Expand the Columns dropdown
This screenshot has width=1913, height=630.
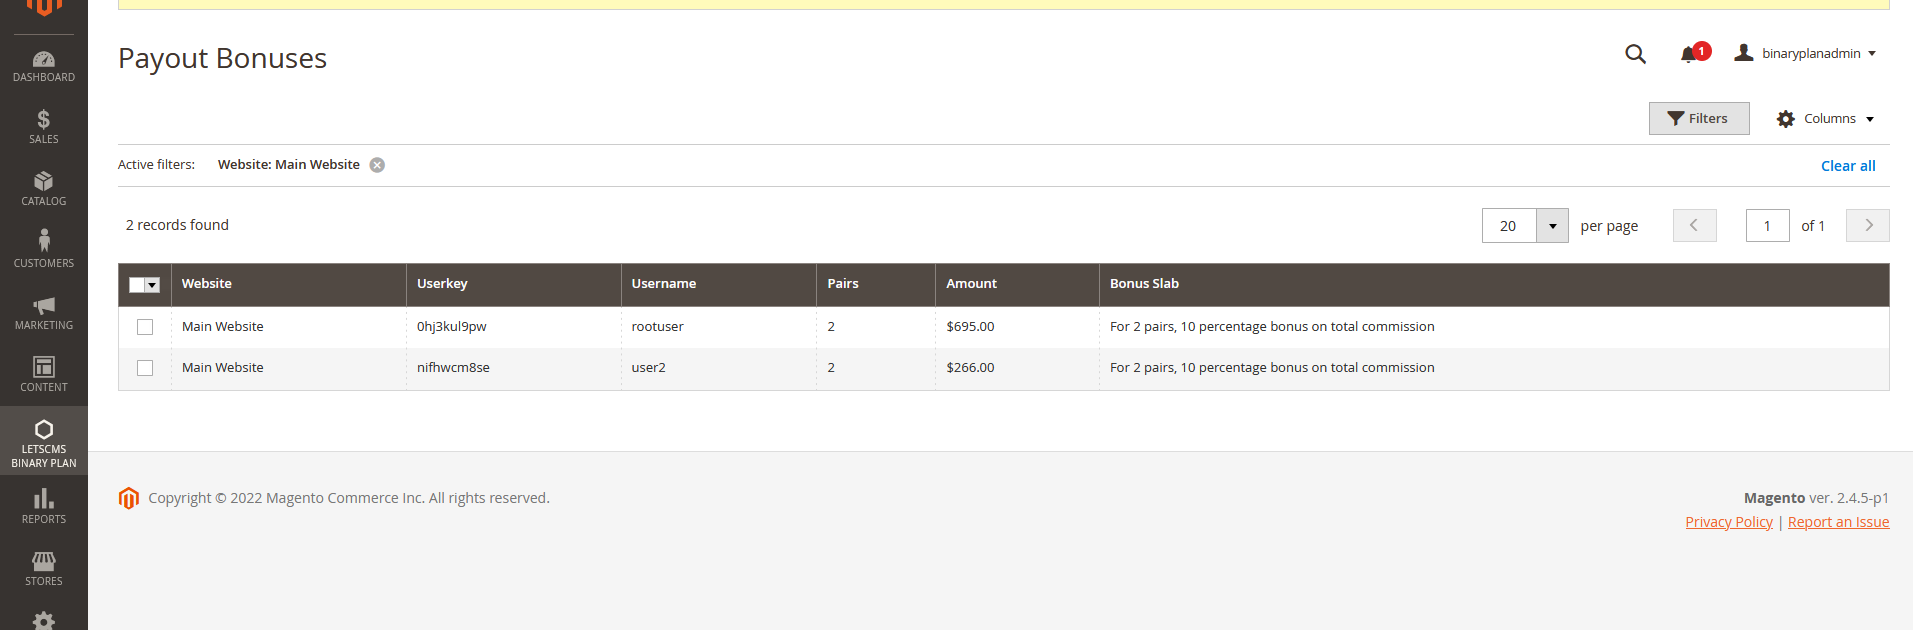coord(1825,119)
